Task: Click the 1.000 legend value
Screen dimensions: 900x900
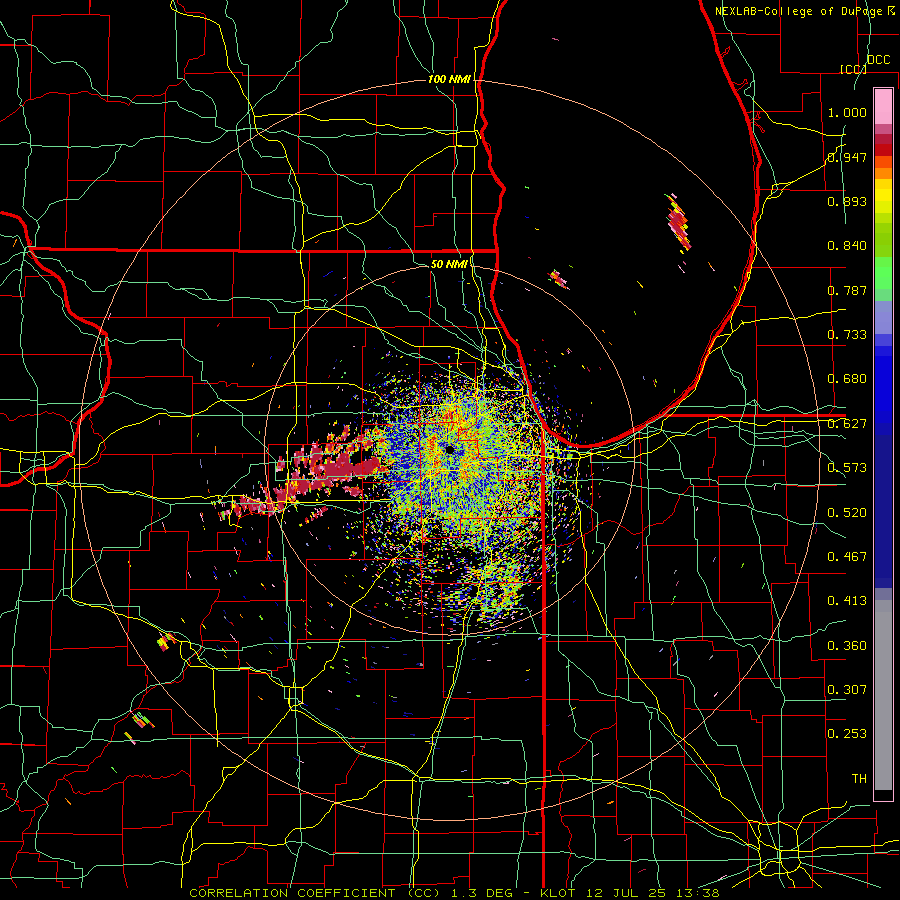Action: 847,113
